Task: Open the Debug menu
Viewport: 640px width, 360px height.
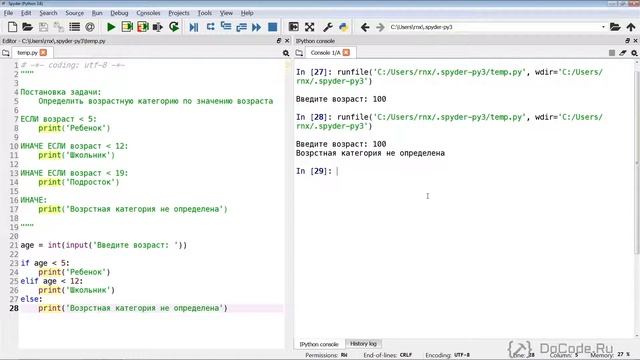Action: 119,13
